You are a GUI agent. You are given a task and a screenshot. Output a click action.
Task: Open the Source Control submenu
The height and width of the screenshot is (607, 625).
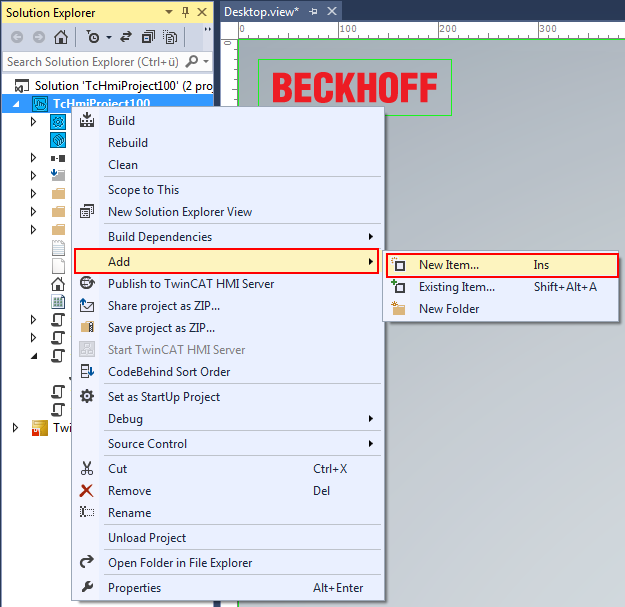(x=227, y=444)
